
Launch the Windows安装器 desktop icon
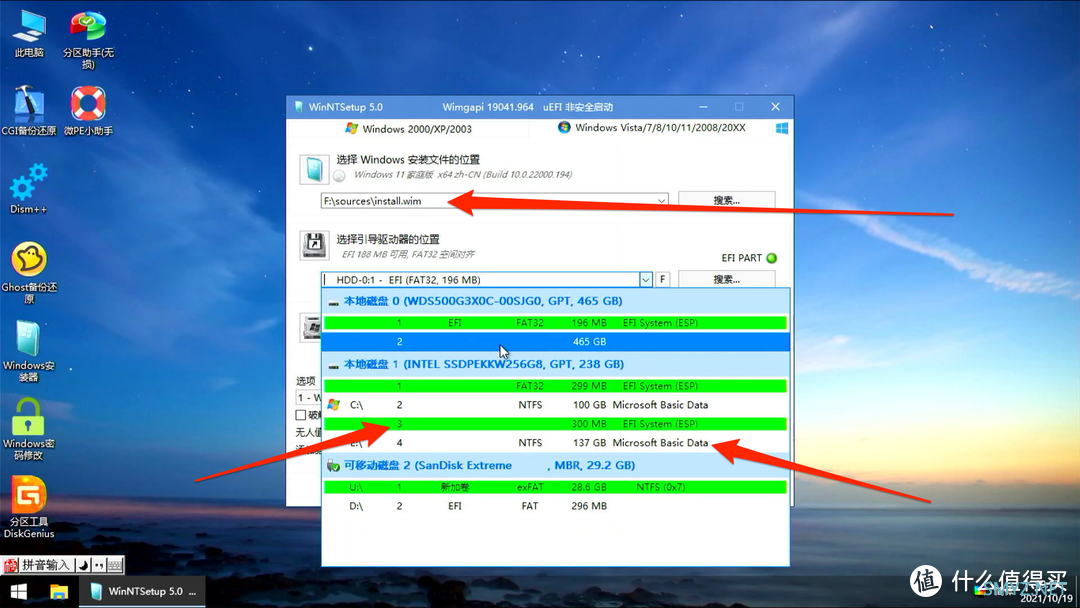click(29, 351)
